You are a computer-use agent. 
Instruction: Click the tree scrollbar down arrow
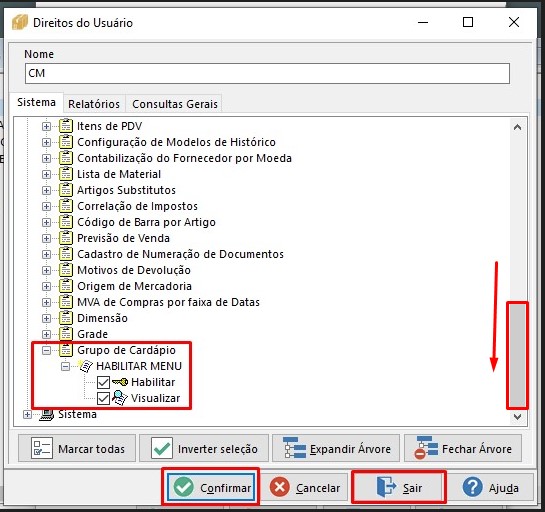(517, 416)
